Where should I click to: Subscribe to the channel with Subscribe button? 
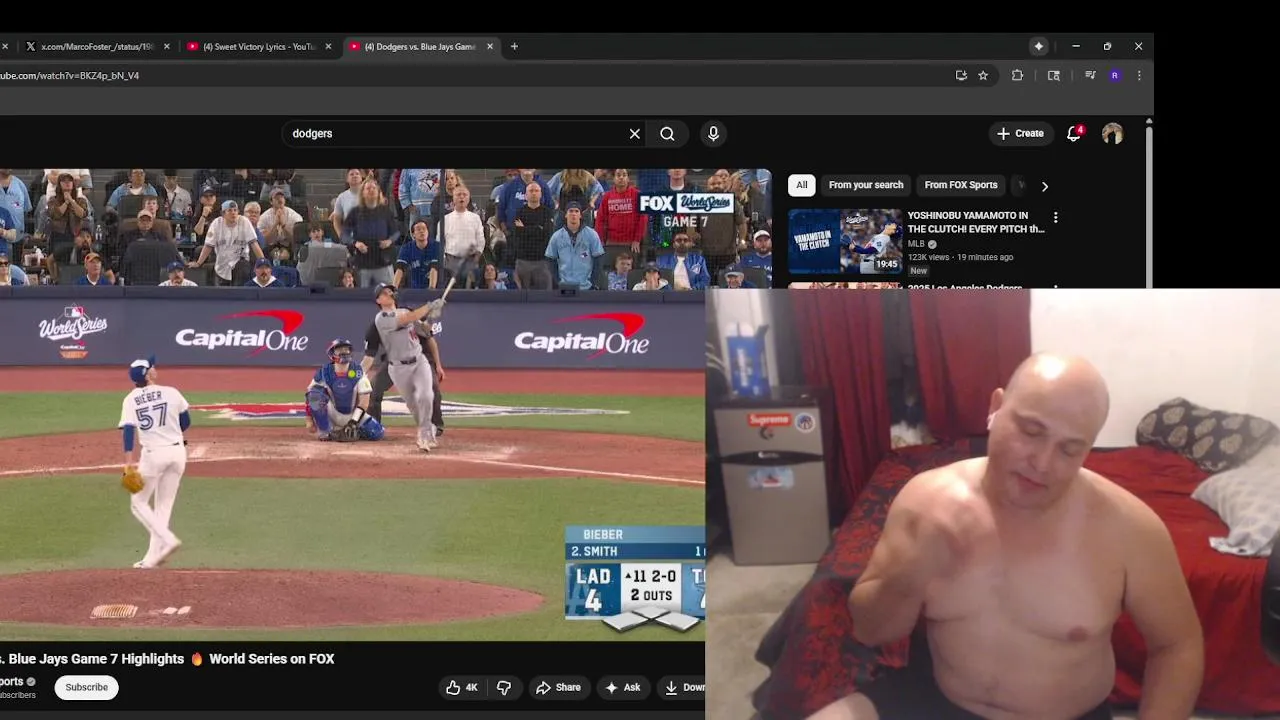pos(86,687)
